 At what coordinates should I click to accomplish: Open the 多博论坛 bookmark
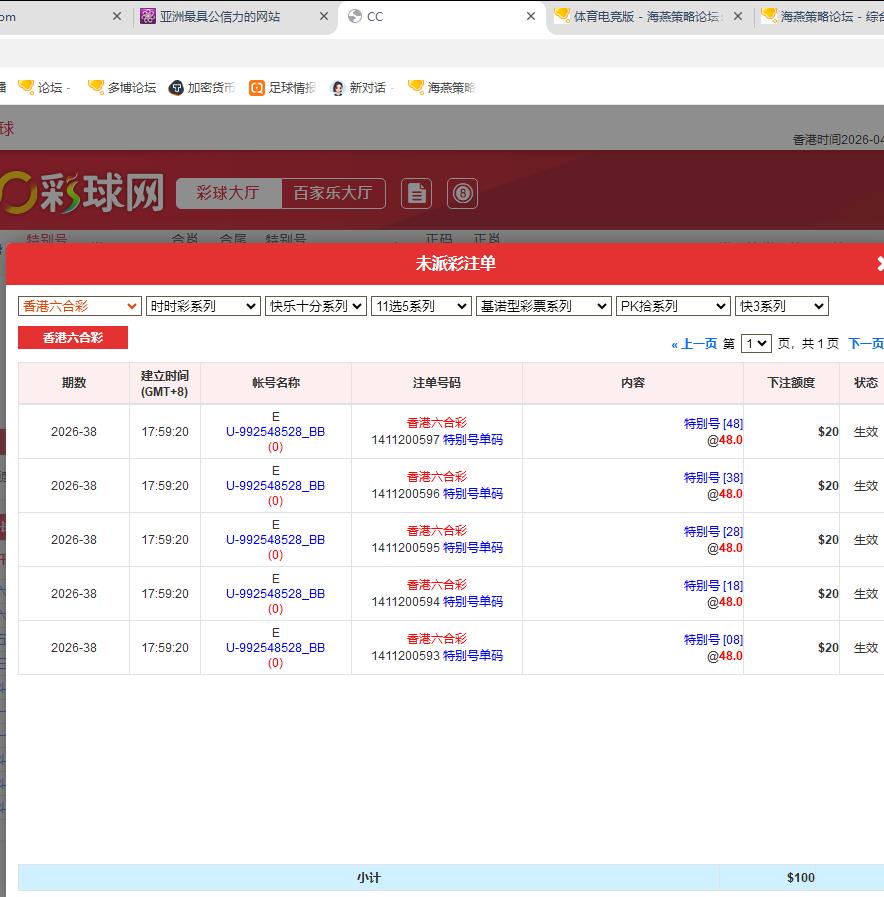pos(122,88)
